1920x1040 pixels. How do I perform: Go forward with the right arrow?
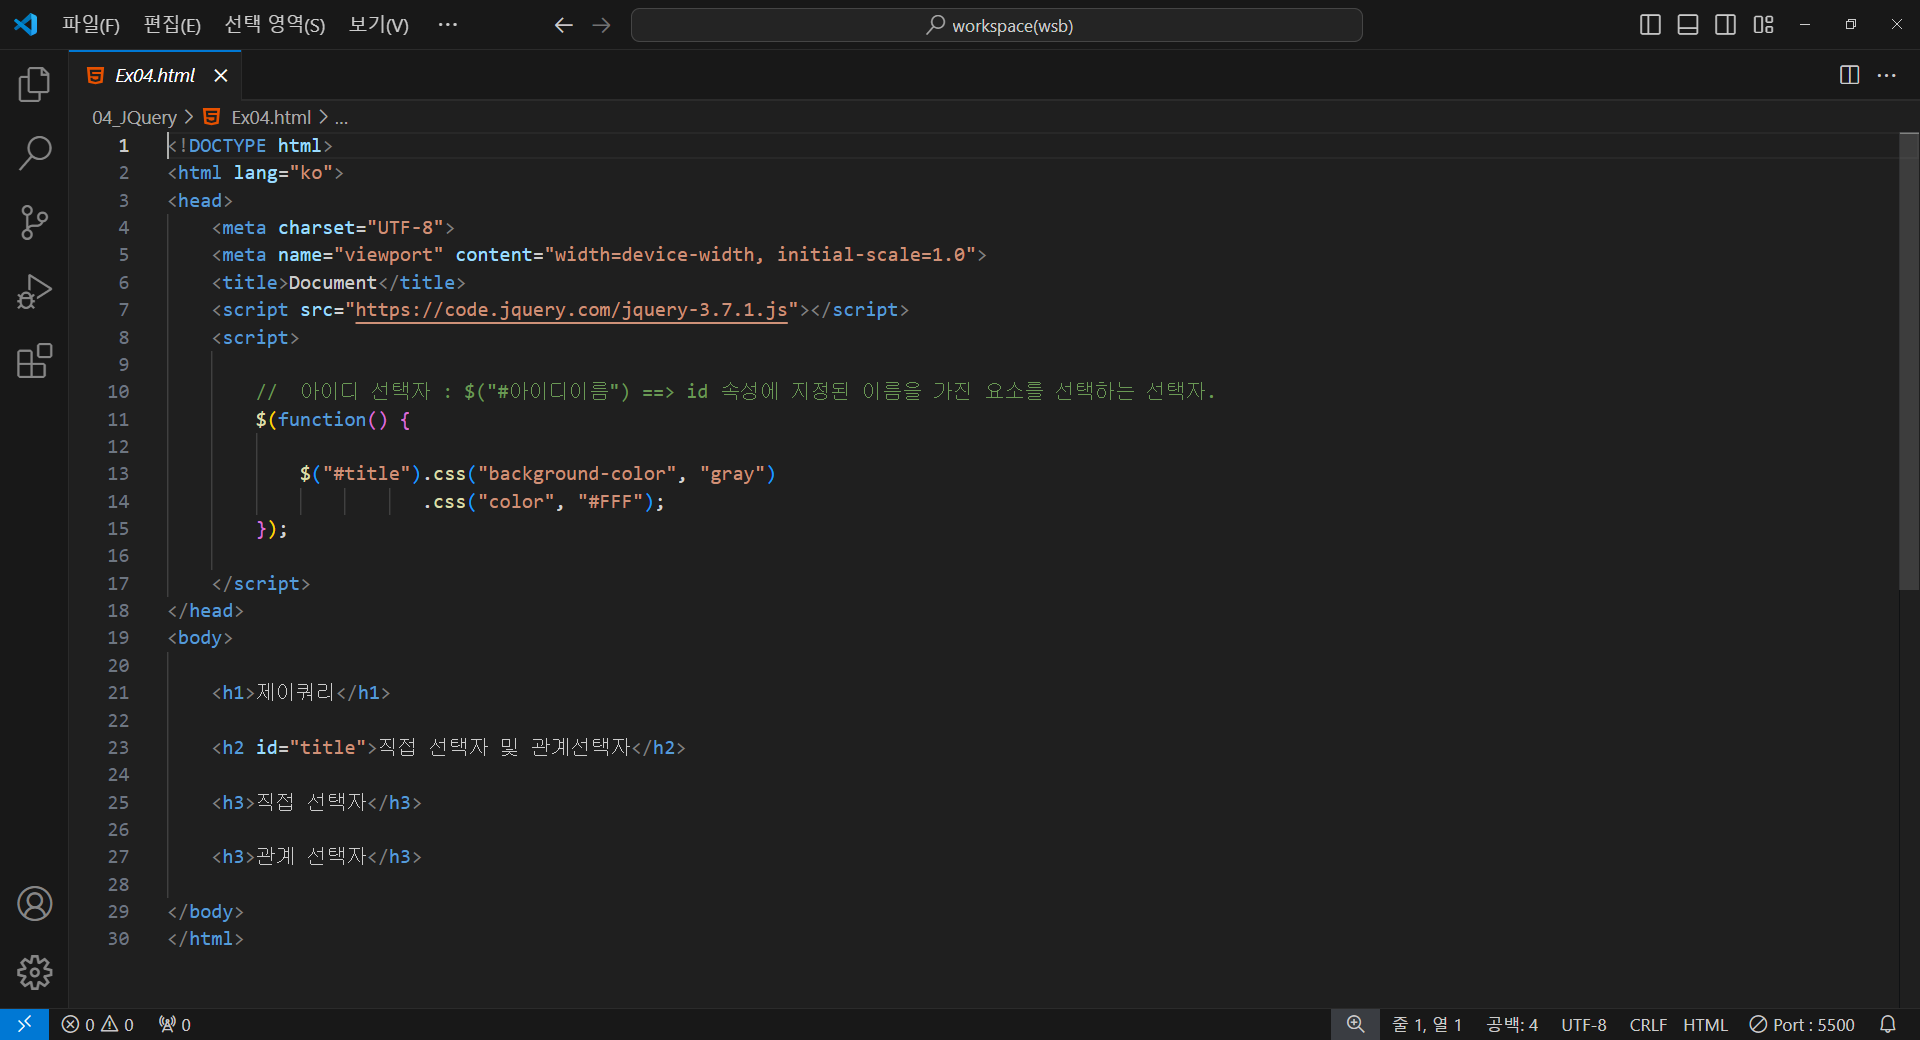[601, 25]
